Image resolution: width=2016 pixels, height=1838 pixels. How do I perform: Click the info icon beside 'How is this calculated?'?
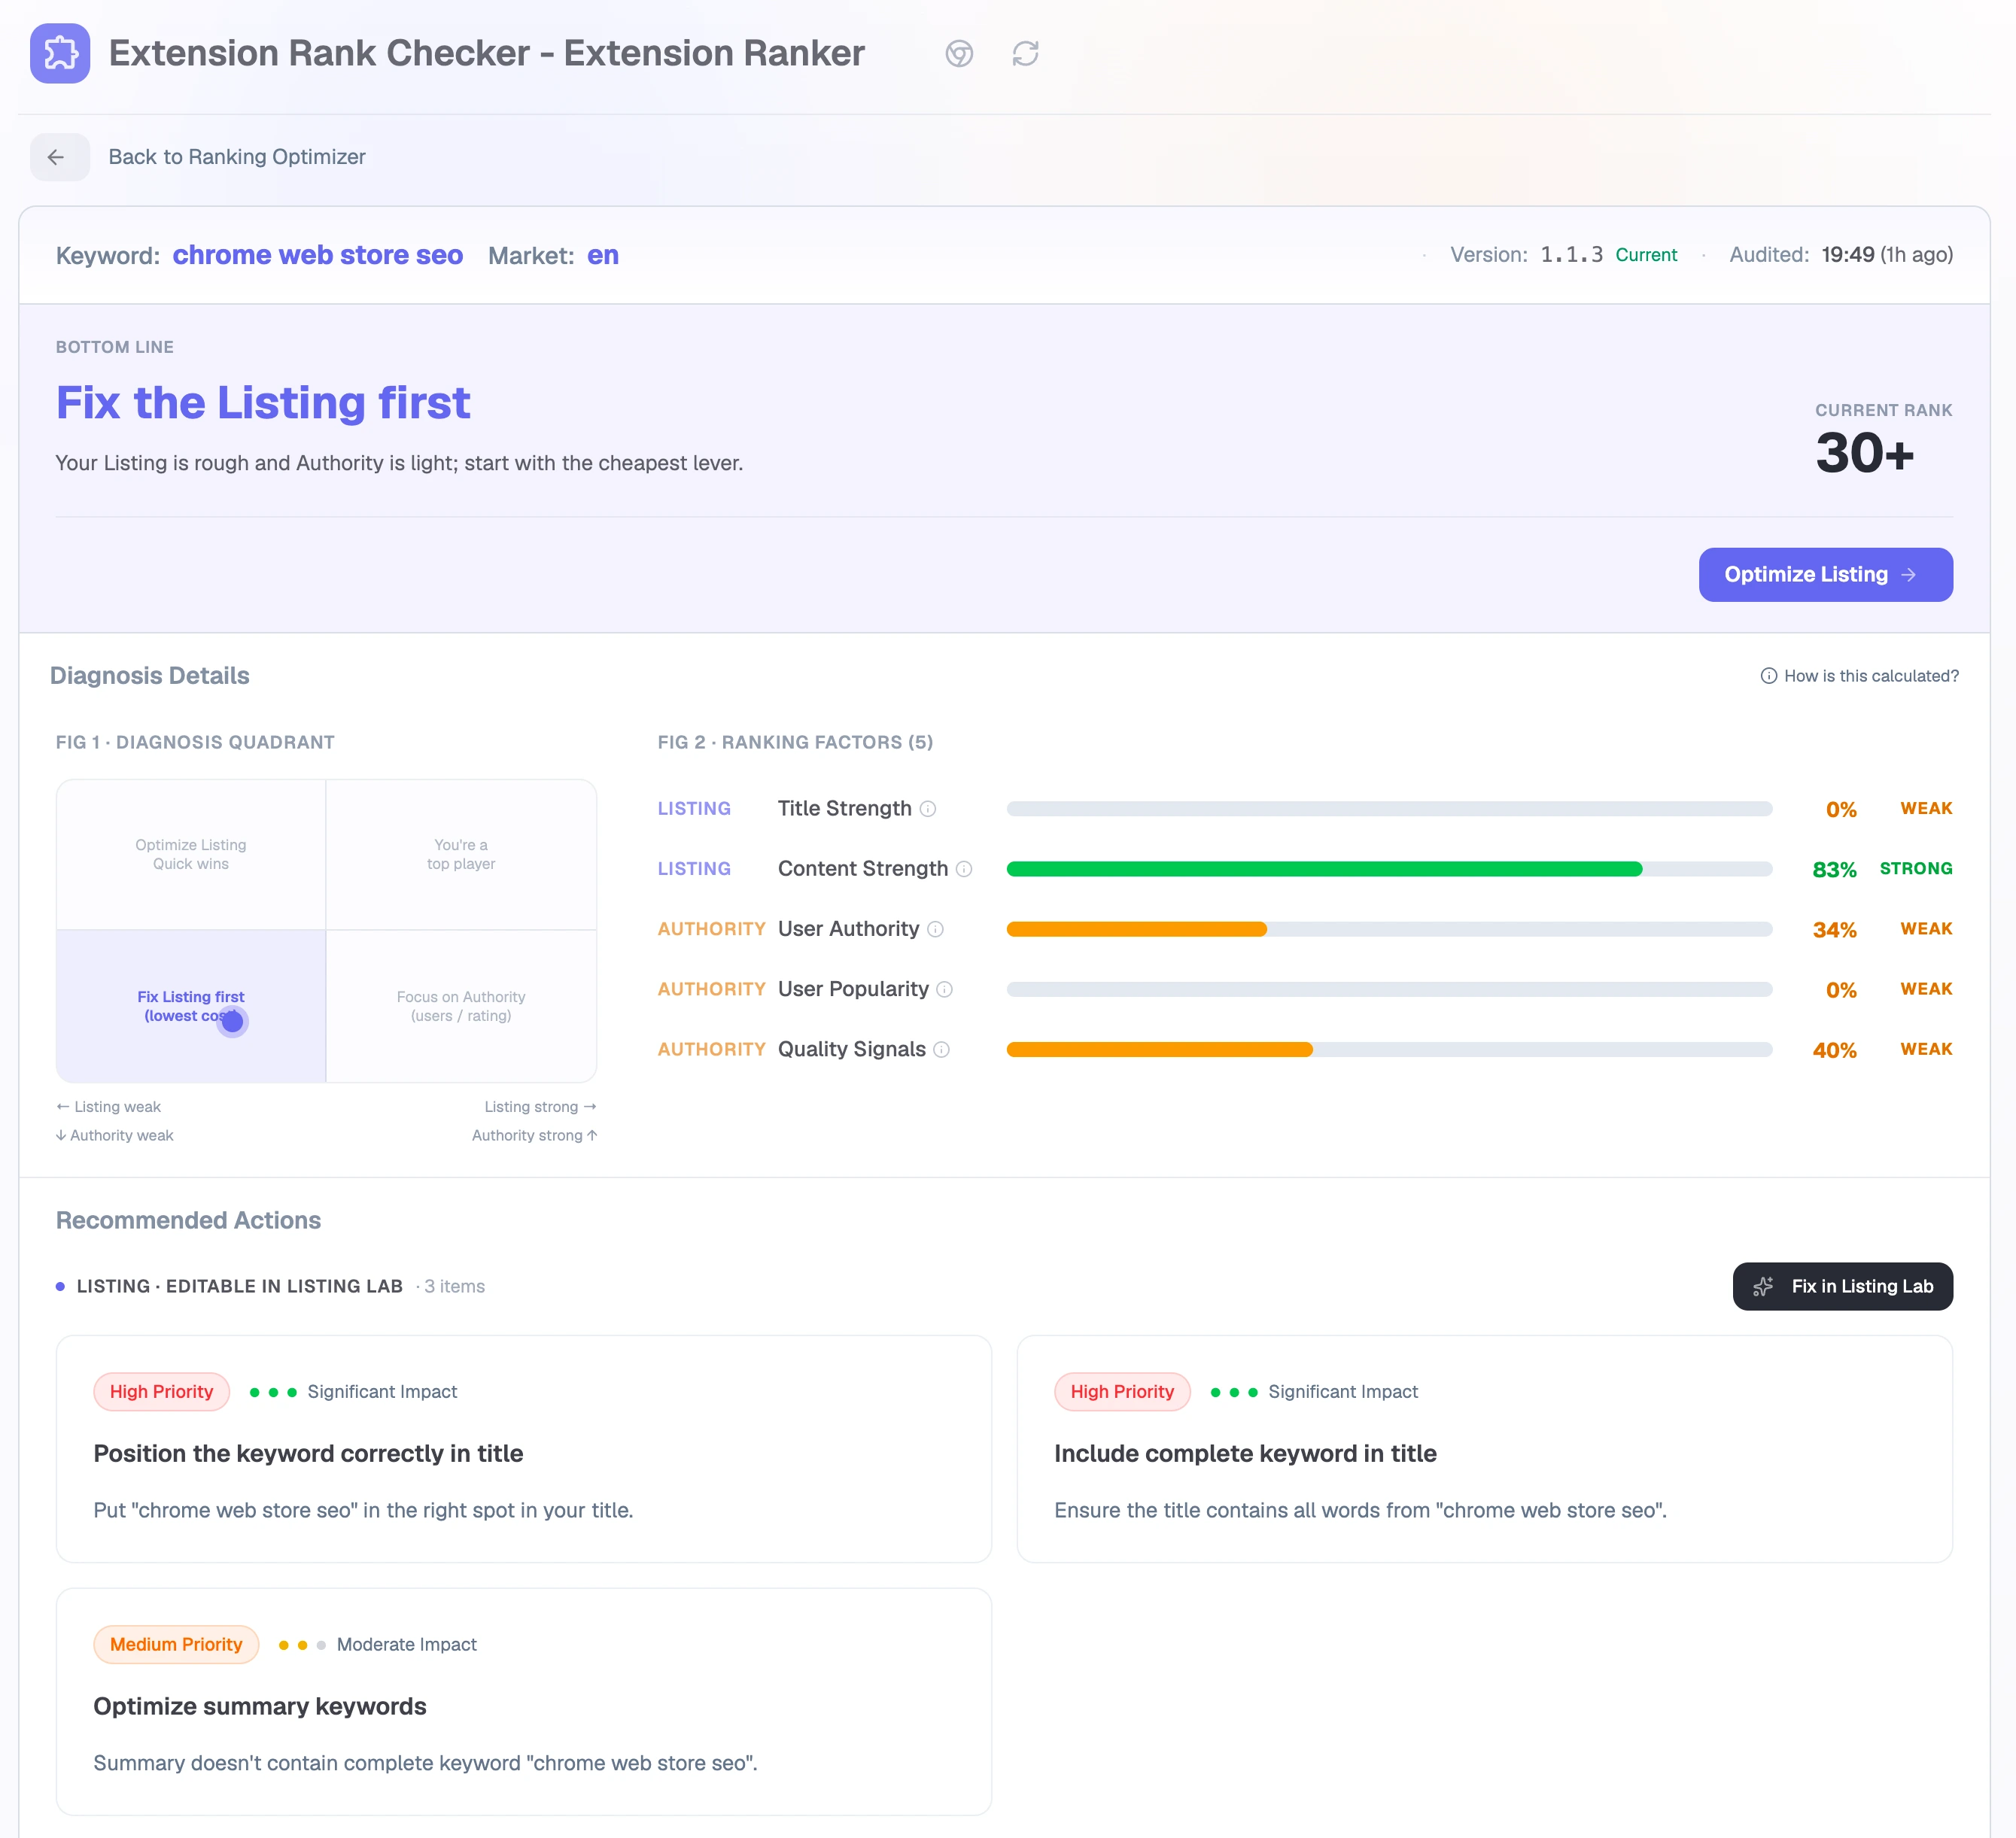[x=1768, y=676]
